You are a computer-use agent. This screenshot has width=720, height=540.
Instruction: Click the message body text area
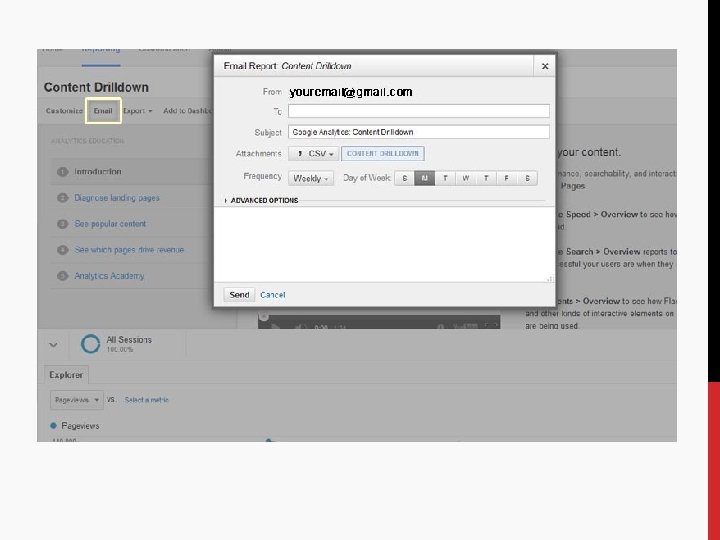[x=384, y=244]
